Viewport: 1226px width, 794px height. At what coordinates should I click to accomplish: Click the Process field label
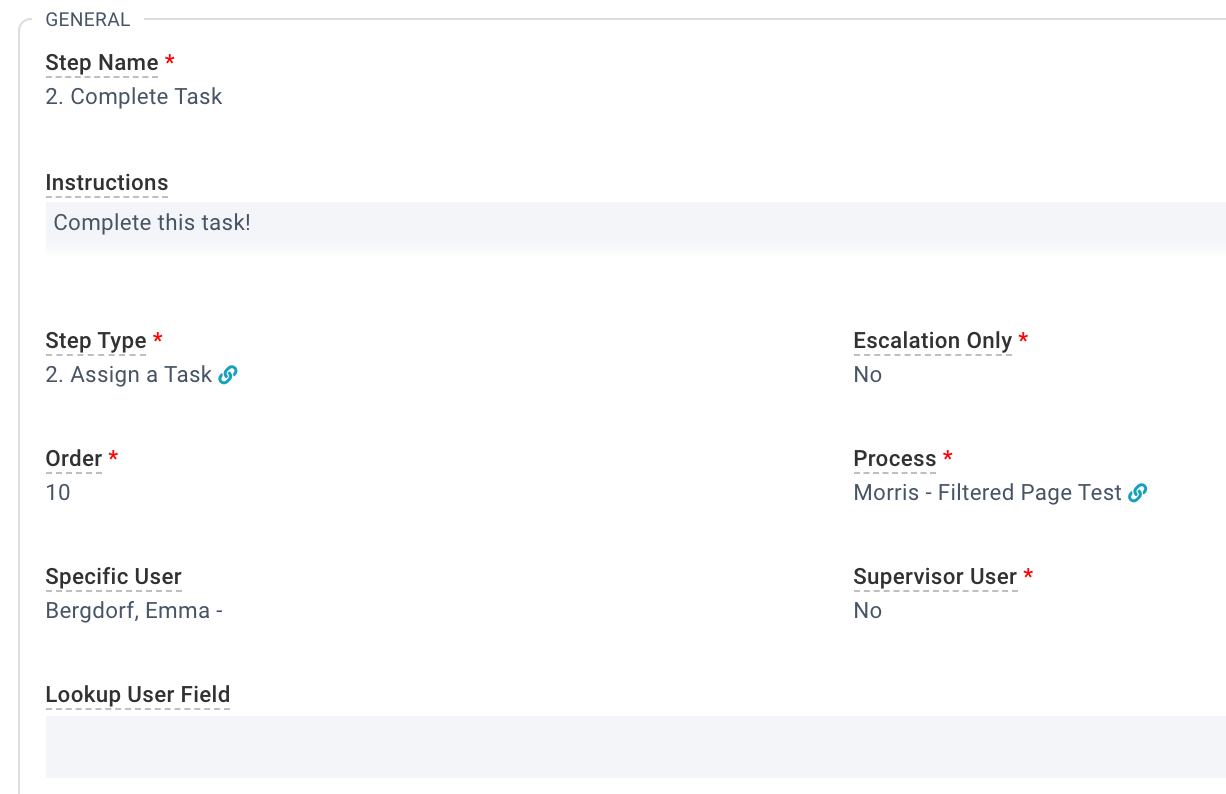click(x=895, y=459)
